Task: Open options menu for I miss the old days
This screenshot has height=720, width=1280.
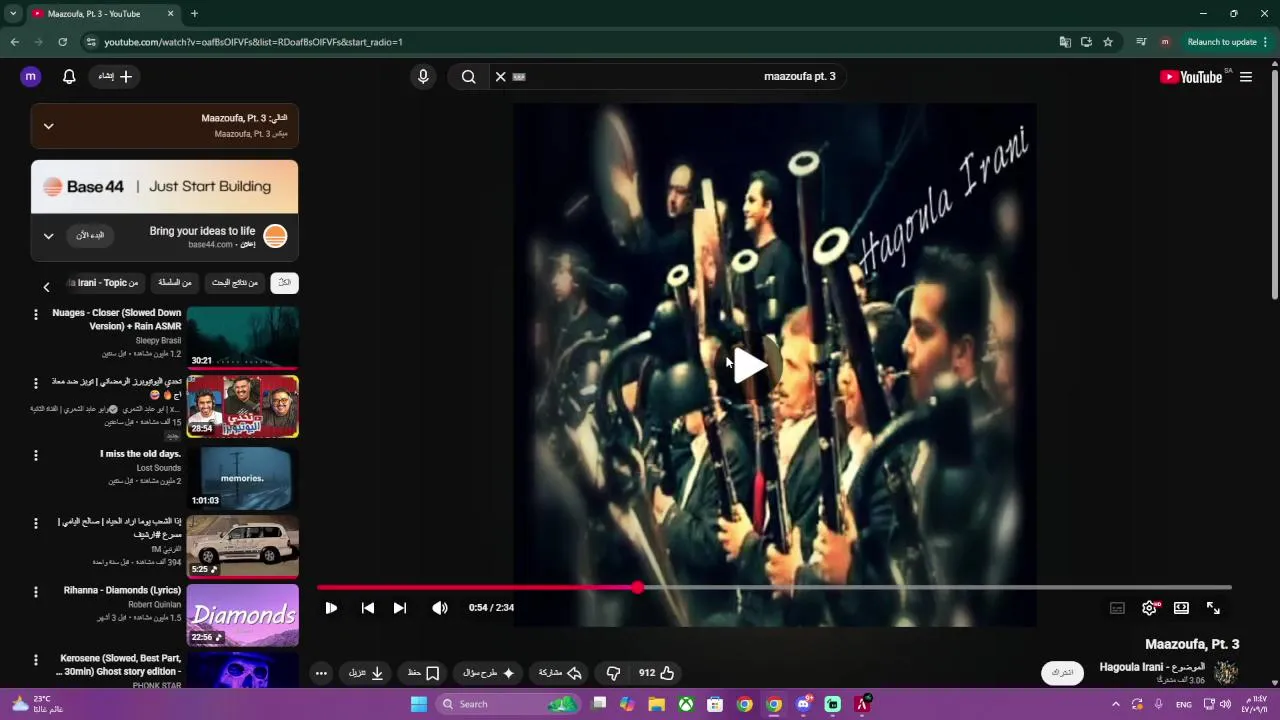Action: pos(36,455)
